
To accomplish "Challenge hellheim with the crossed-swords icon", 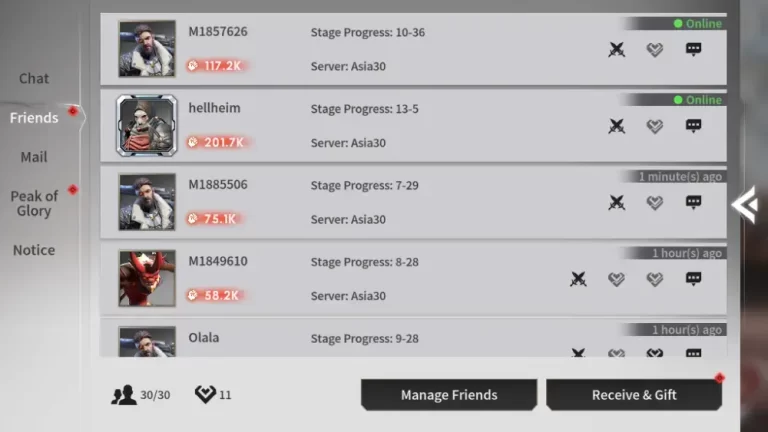I will (x=617, y=126).
